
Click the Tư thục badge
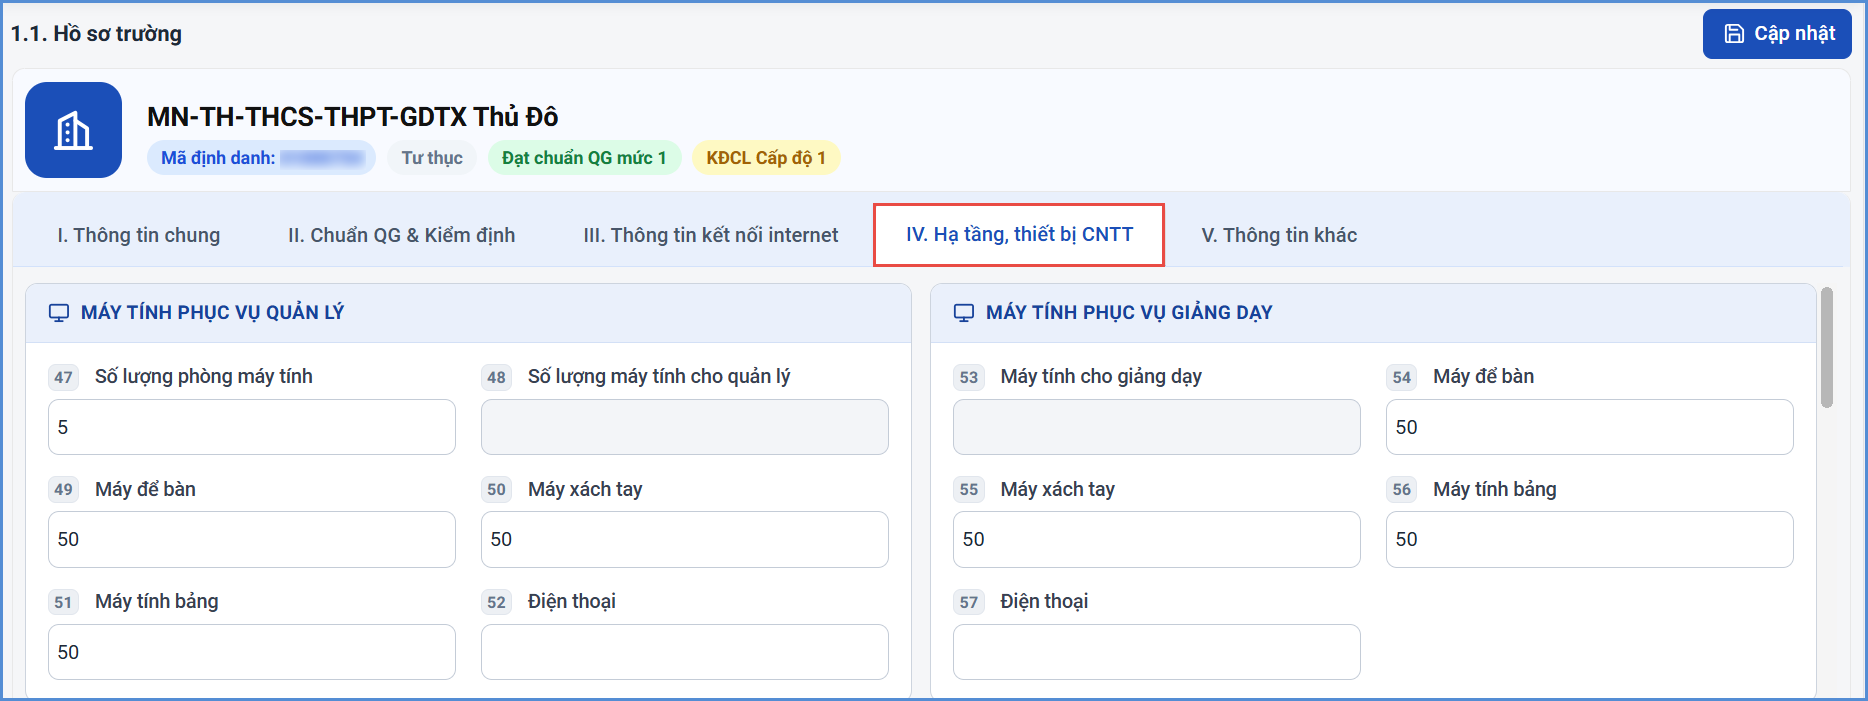click(x=432, y=158)
